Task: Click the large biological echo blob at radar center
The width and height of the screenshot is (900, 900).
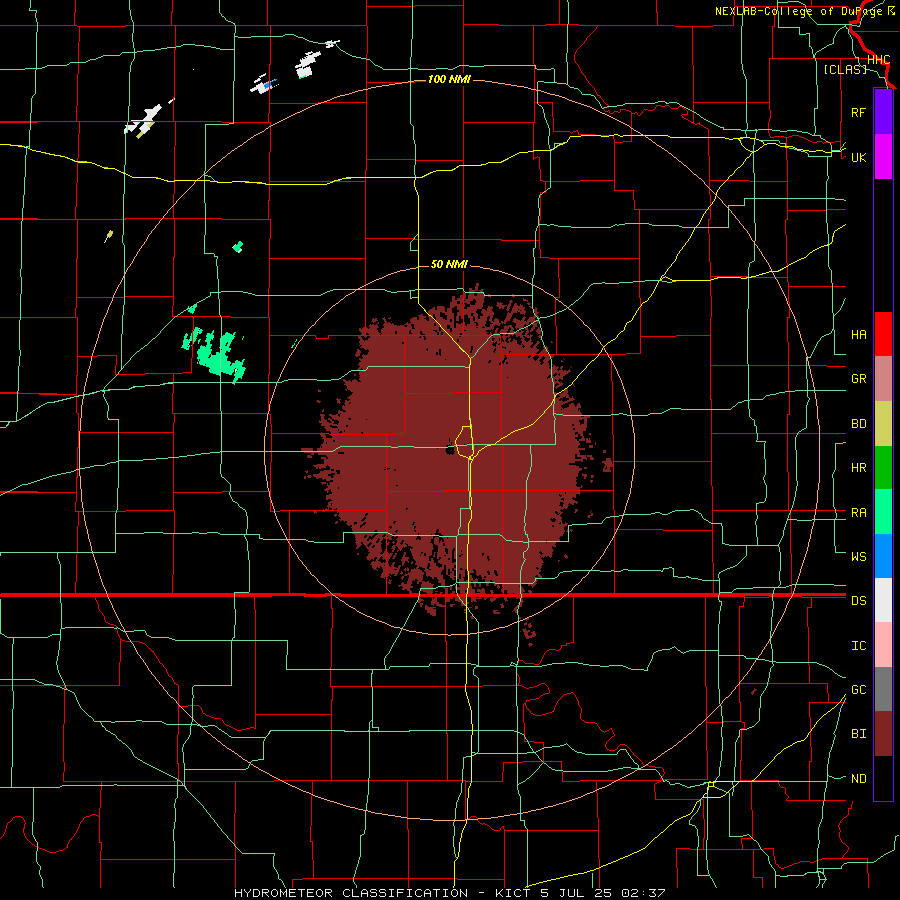Action: [x=453, y=453]
